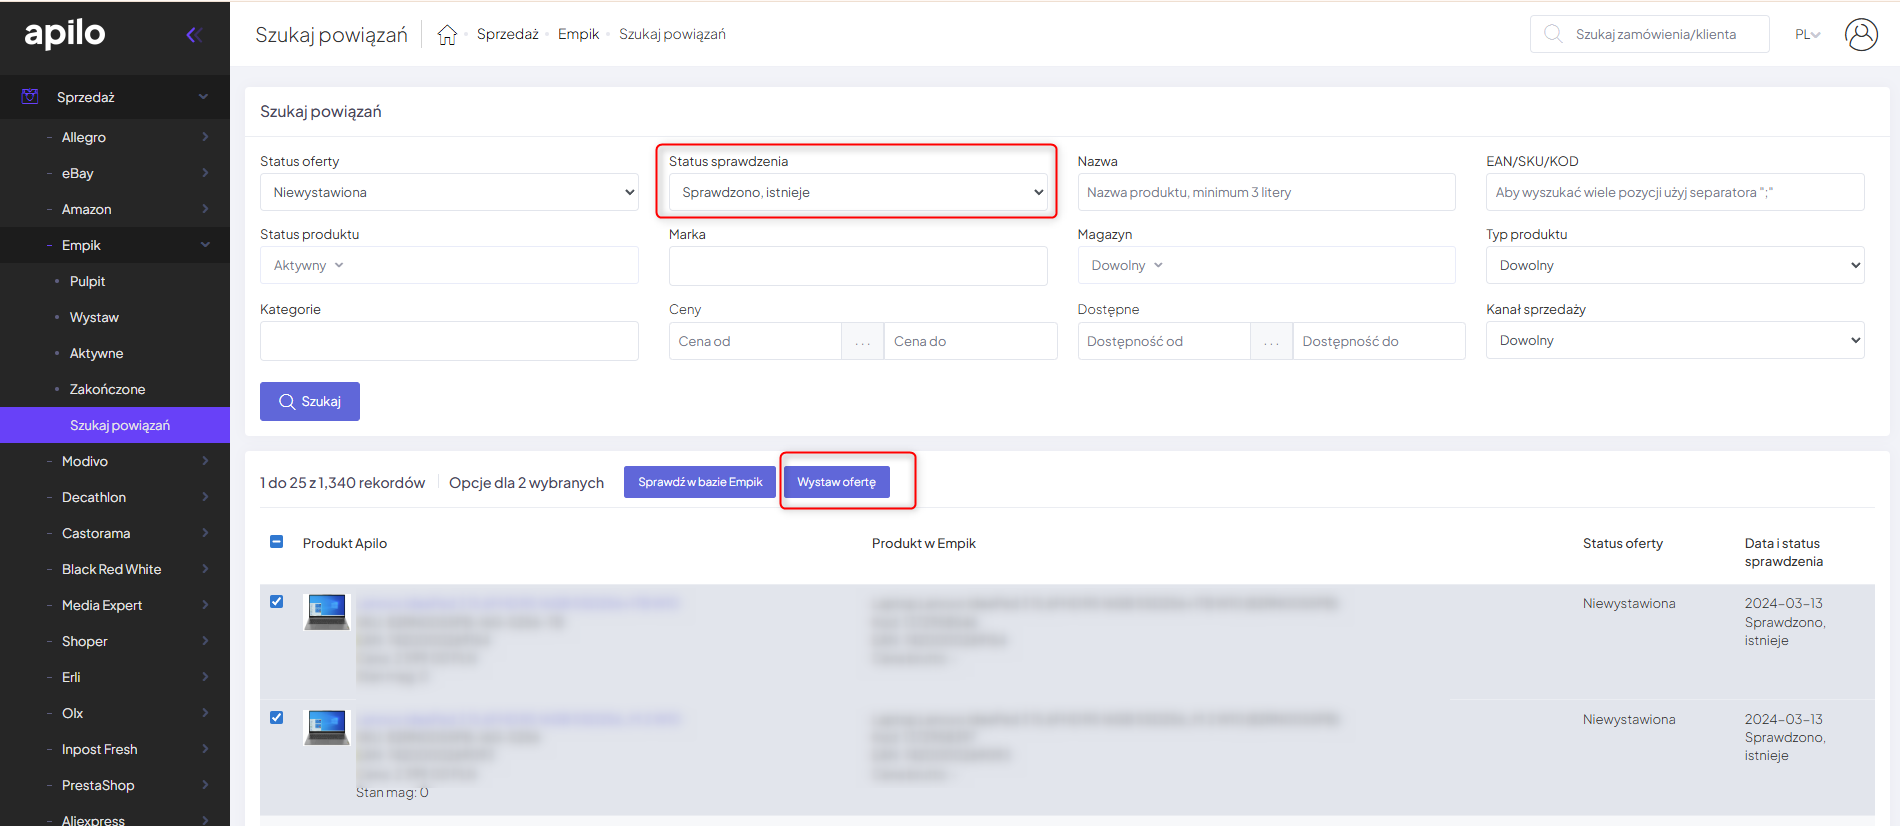Open the user profile avatar icon
1900x826 pixels.
click(1860, 34)
